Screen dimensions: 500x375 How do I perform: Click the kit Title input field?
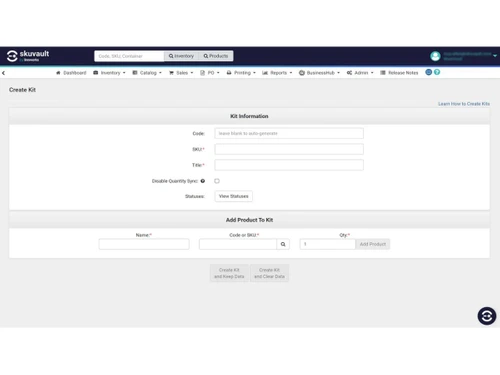click(x=289, y=165)
